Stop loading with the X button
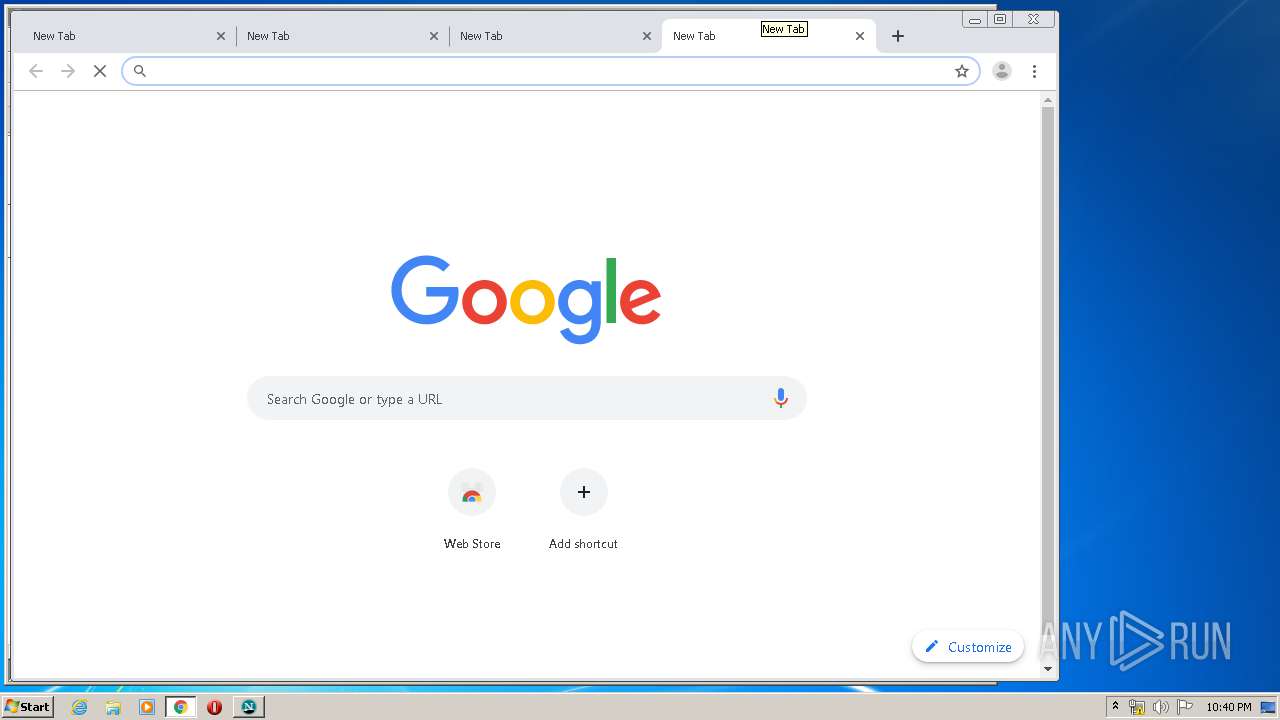 (100, 71)
